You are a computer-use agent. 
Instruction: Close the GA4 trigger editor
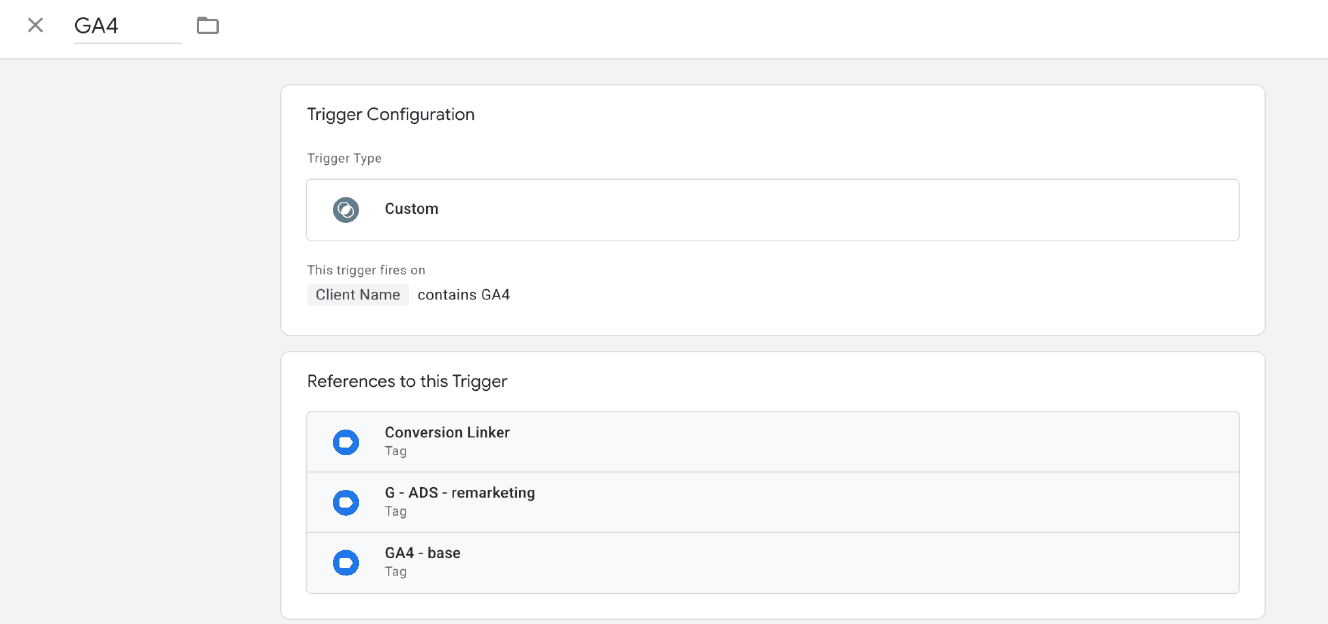(x=35, y=25)
